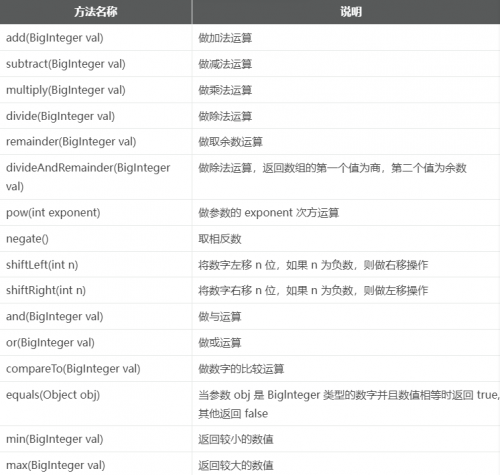
Task: Click the max(BigInteger val) method name
Action: pos(56,465)
